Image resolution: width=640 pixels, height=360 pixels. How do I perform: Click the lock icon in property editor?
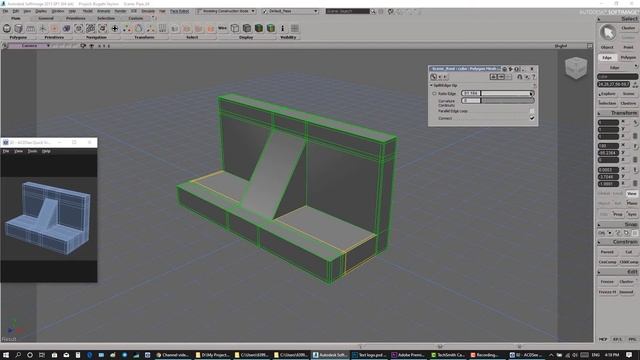520,77
